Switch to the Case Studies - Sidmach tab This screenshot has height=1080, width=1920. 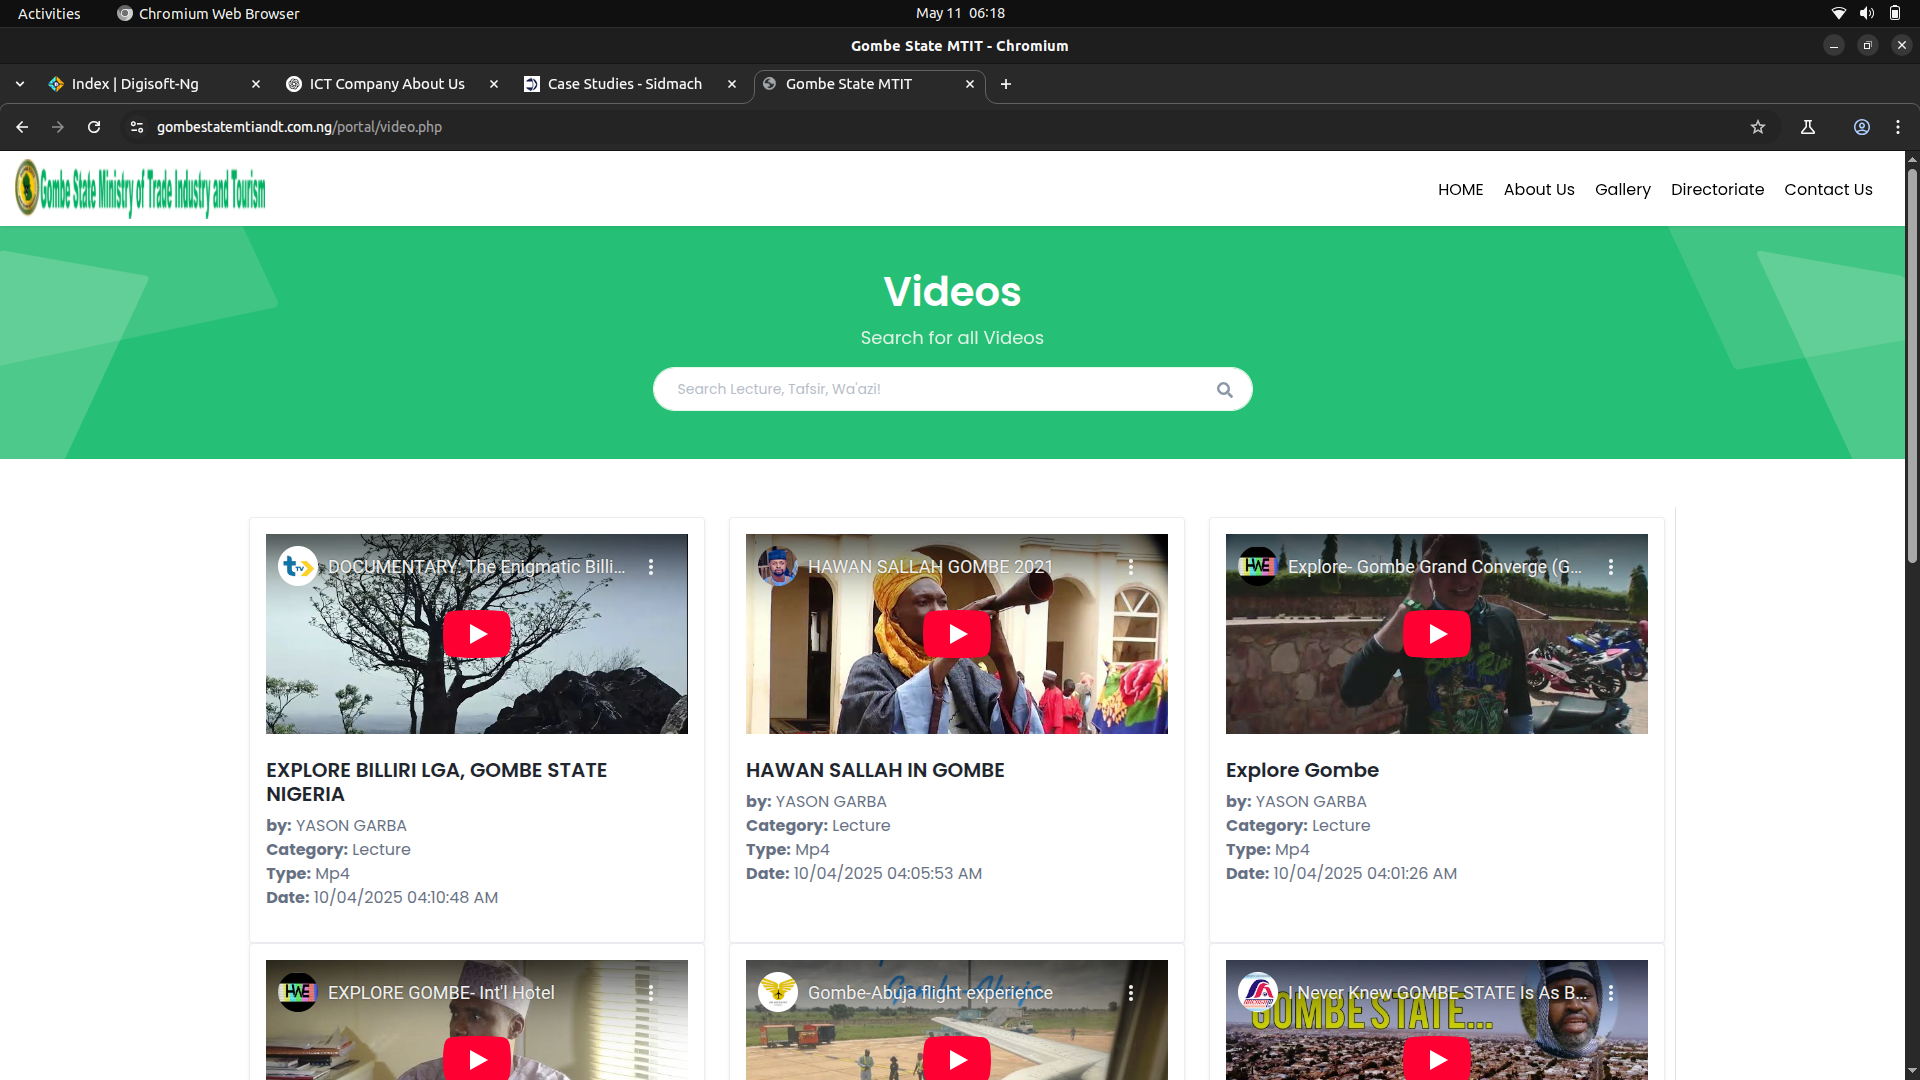[625, 84]
